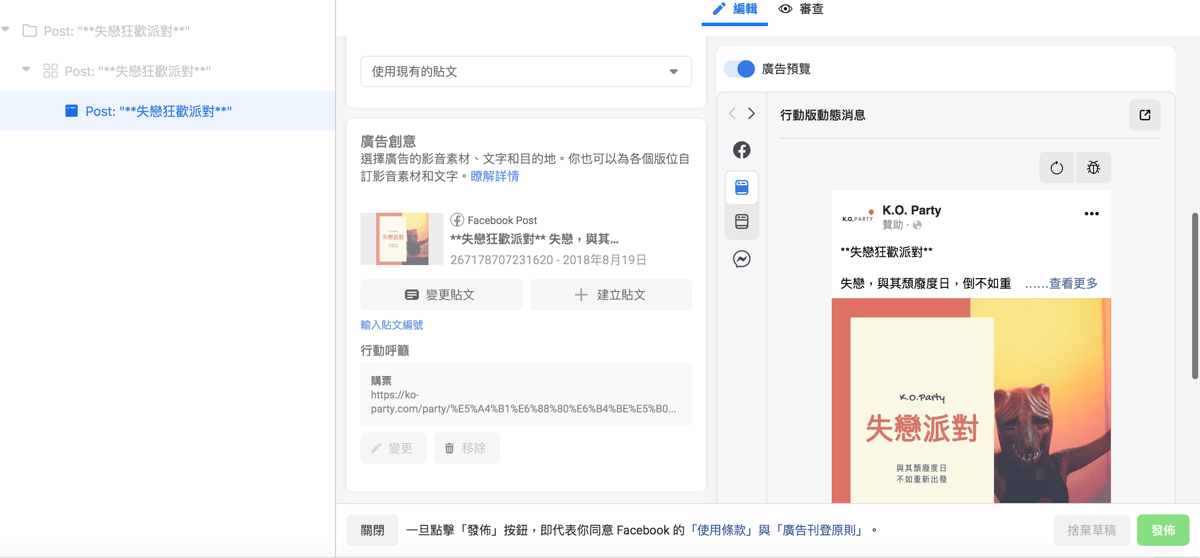Select the Facebook placement icon
The width and height of the screenshot is (1200, 558).
[742, 150]
